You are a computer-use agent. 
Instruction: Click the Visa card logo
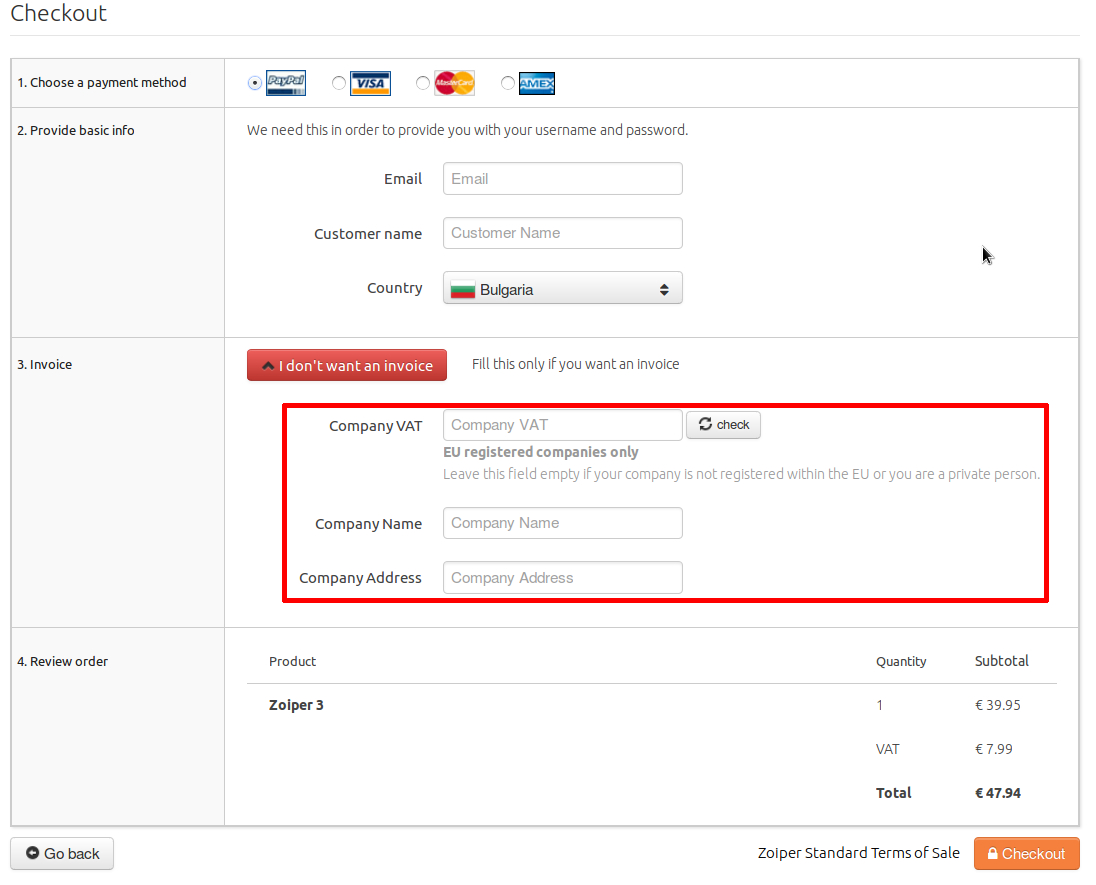[370, 83]
